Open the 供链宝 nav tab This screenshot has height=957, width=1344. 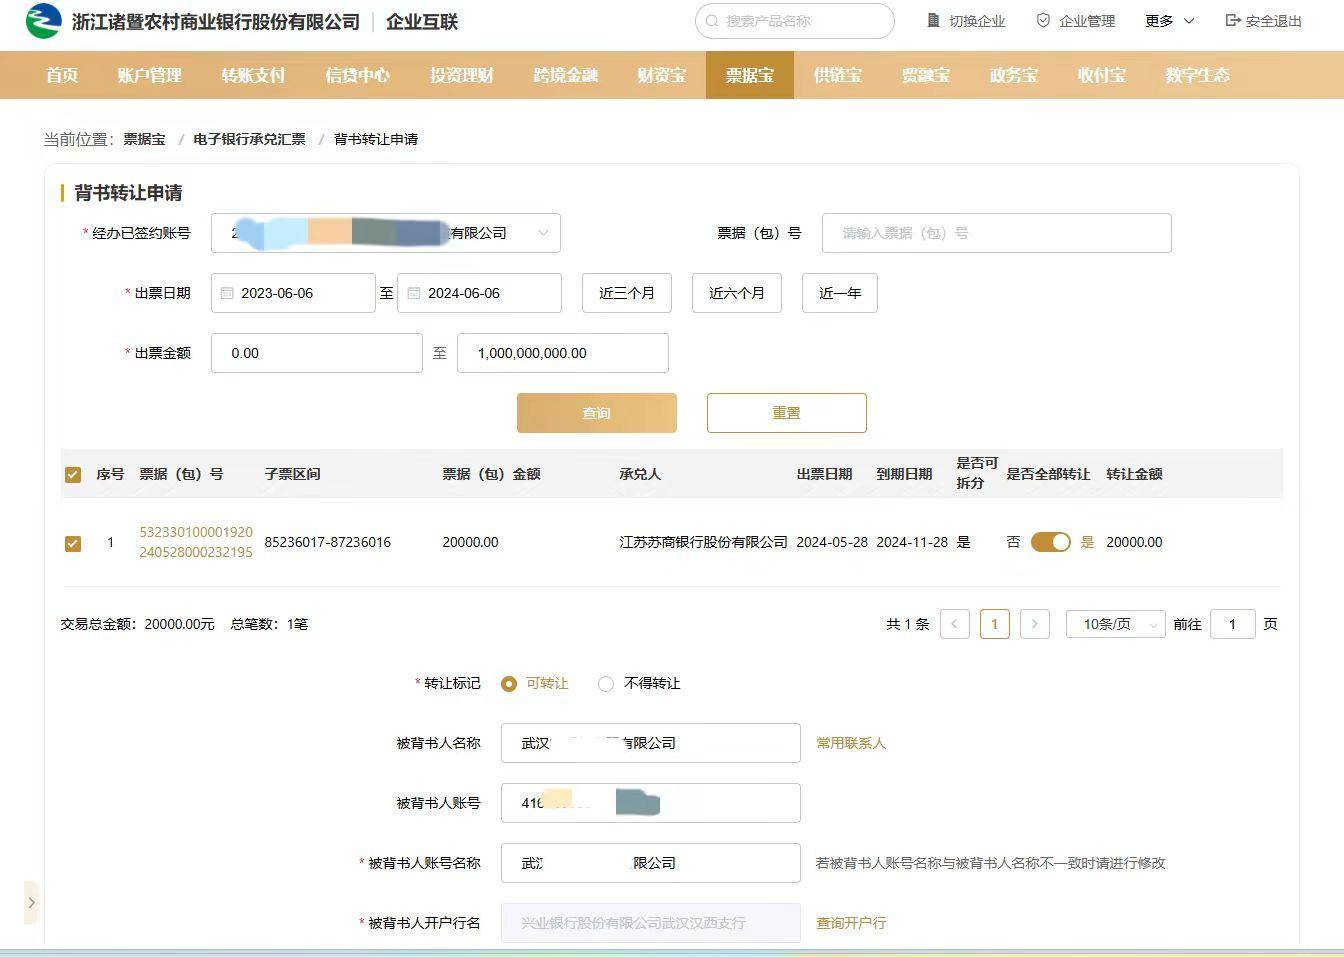tap(837, 75)
